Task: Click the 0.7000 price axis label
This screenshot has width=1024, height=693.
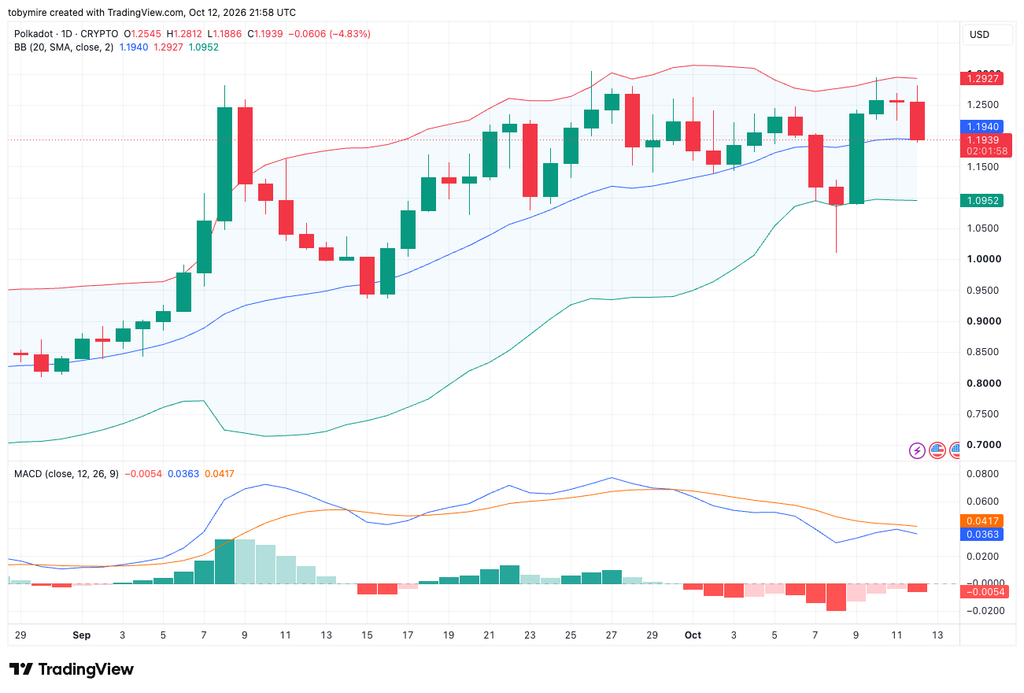Action: 984,445
